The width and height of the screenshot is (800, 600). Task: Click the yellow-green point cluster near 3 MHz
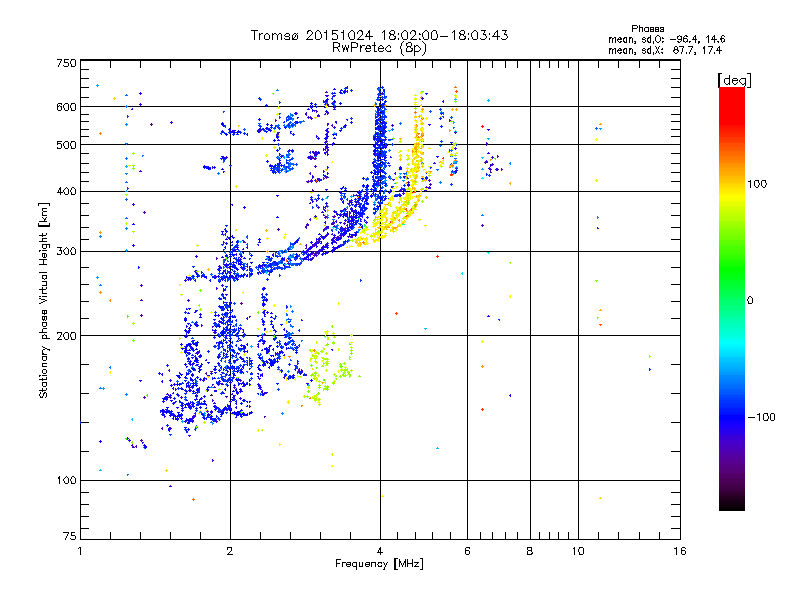pyautogui.click(x=330, y=365)
